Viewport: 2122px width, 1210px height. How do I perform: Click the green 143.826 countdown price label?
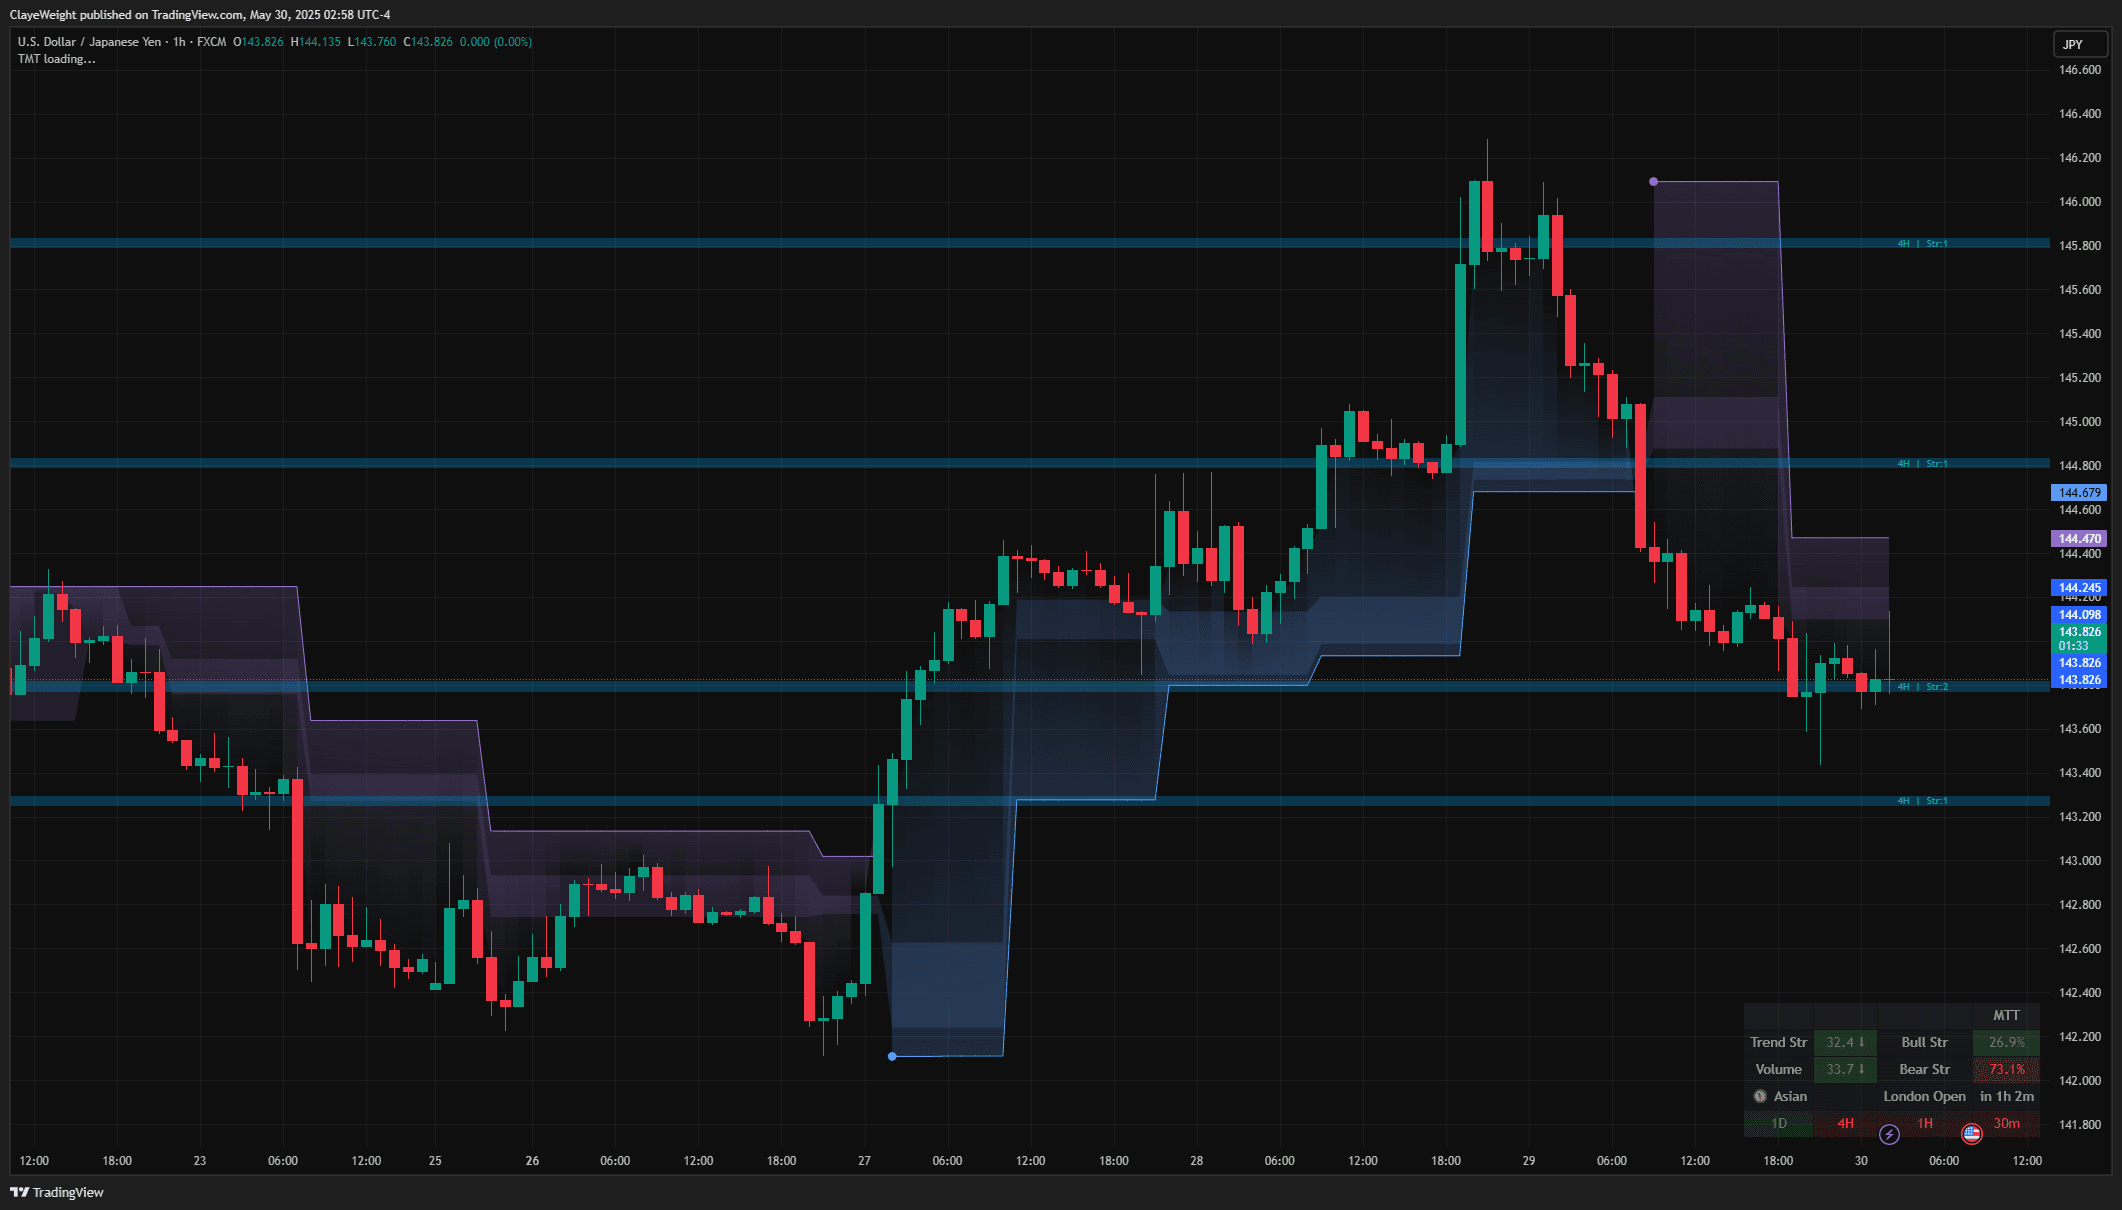2079,638
